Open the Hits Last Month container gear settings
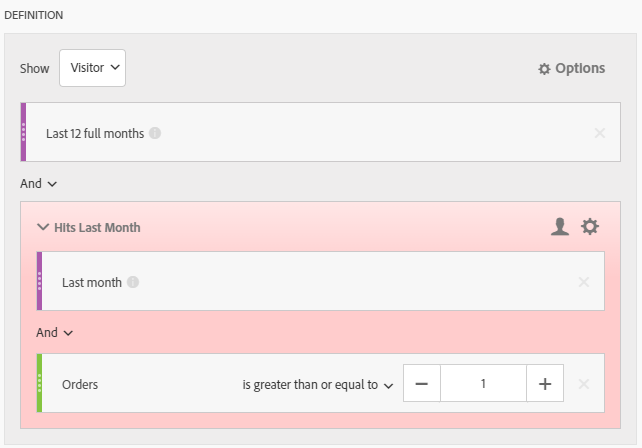 (x=590, y=227)
